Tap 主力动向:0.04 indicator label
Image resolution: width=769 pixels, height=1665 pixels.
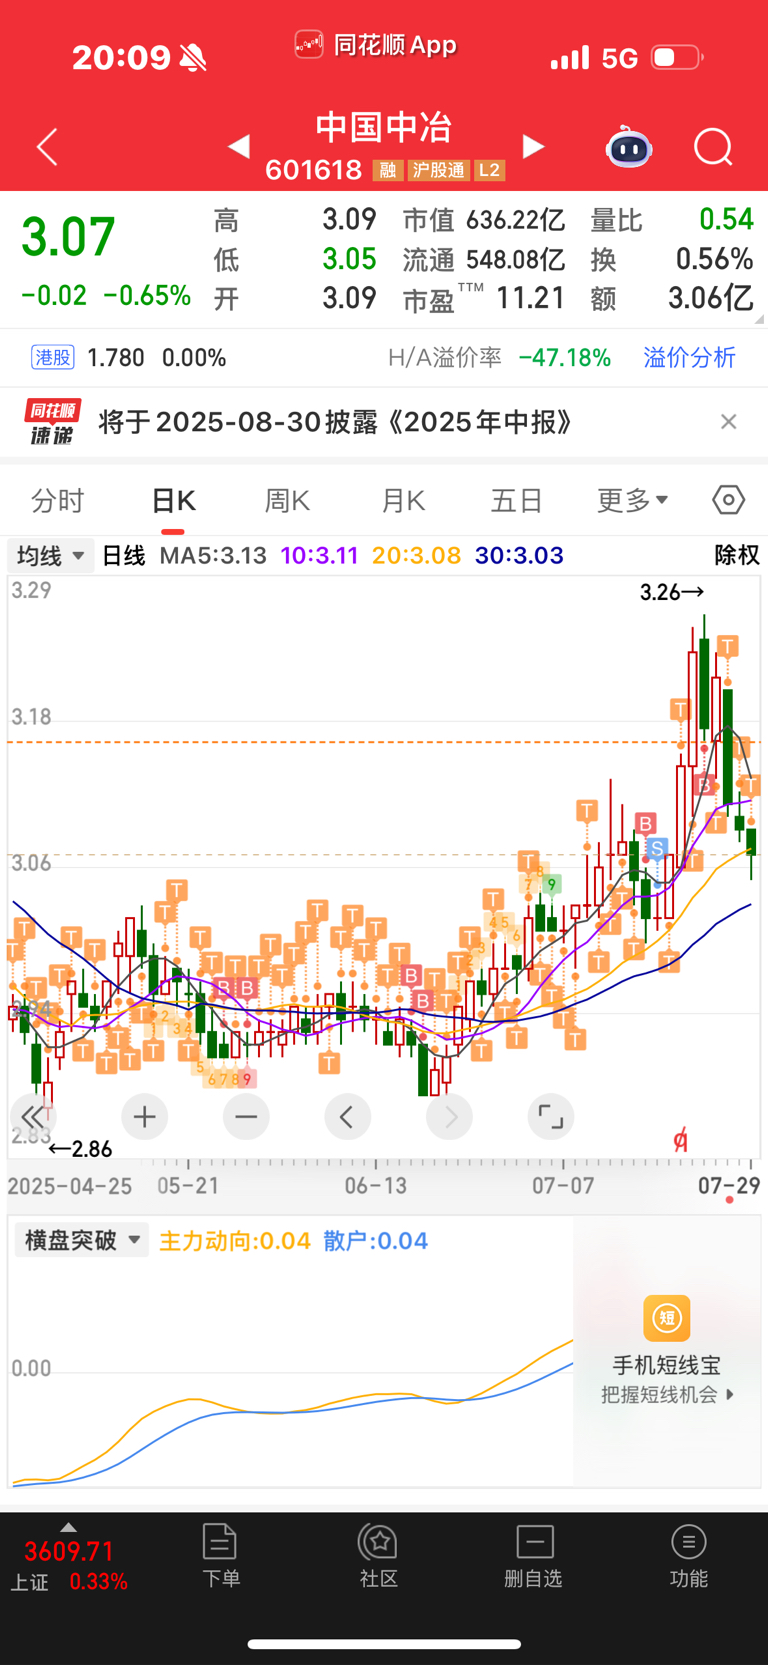(x=235, y=1241)
